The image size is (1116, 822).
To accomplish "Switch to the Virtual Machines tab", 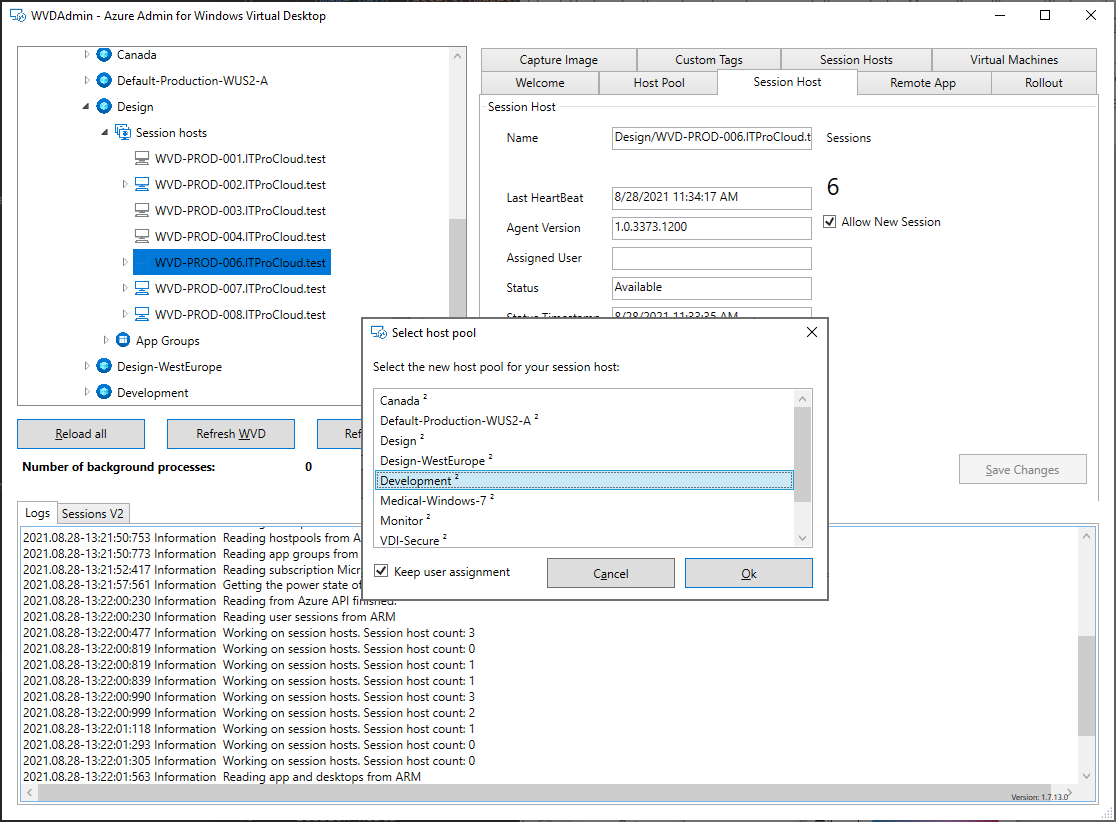I will 1014,60.
